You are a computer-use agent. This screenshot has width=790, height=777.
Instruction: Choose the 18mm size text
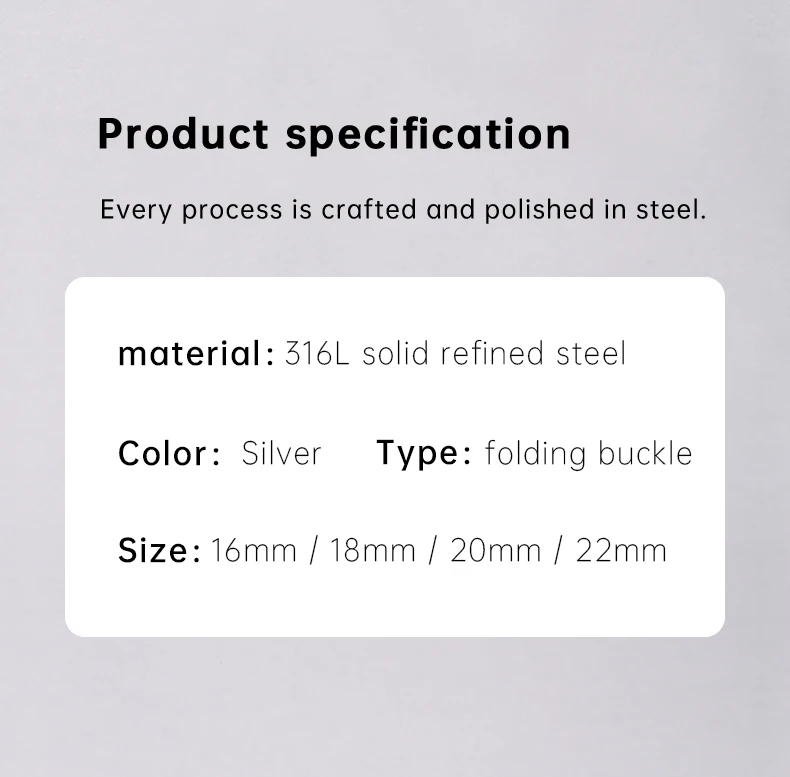[x=372, y=551]
